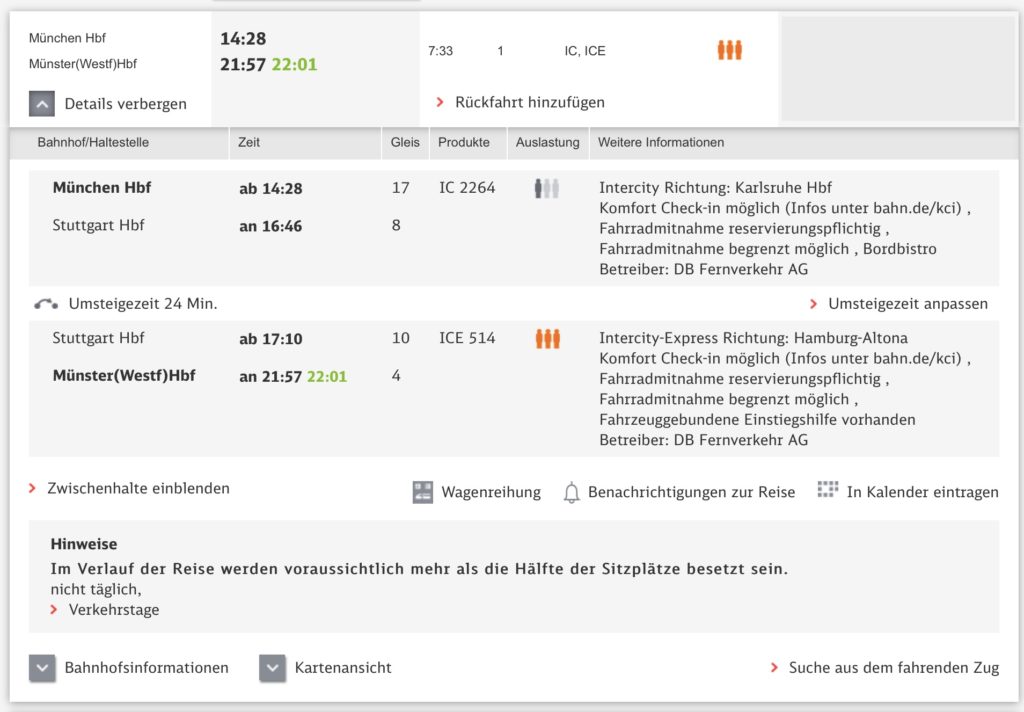This screenshot has height=712, width=1024.
Task: Open Suche aus dem fahrenden Zug
Action: (x=893, y=668)
